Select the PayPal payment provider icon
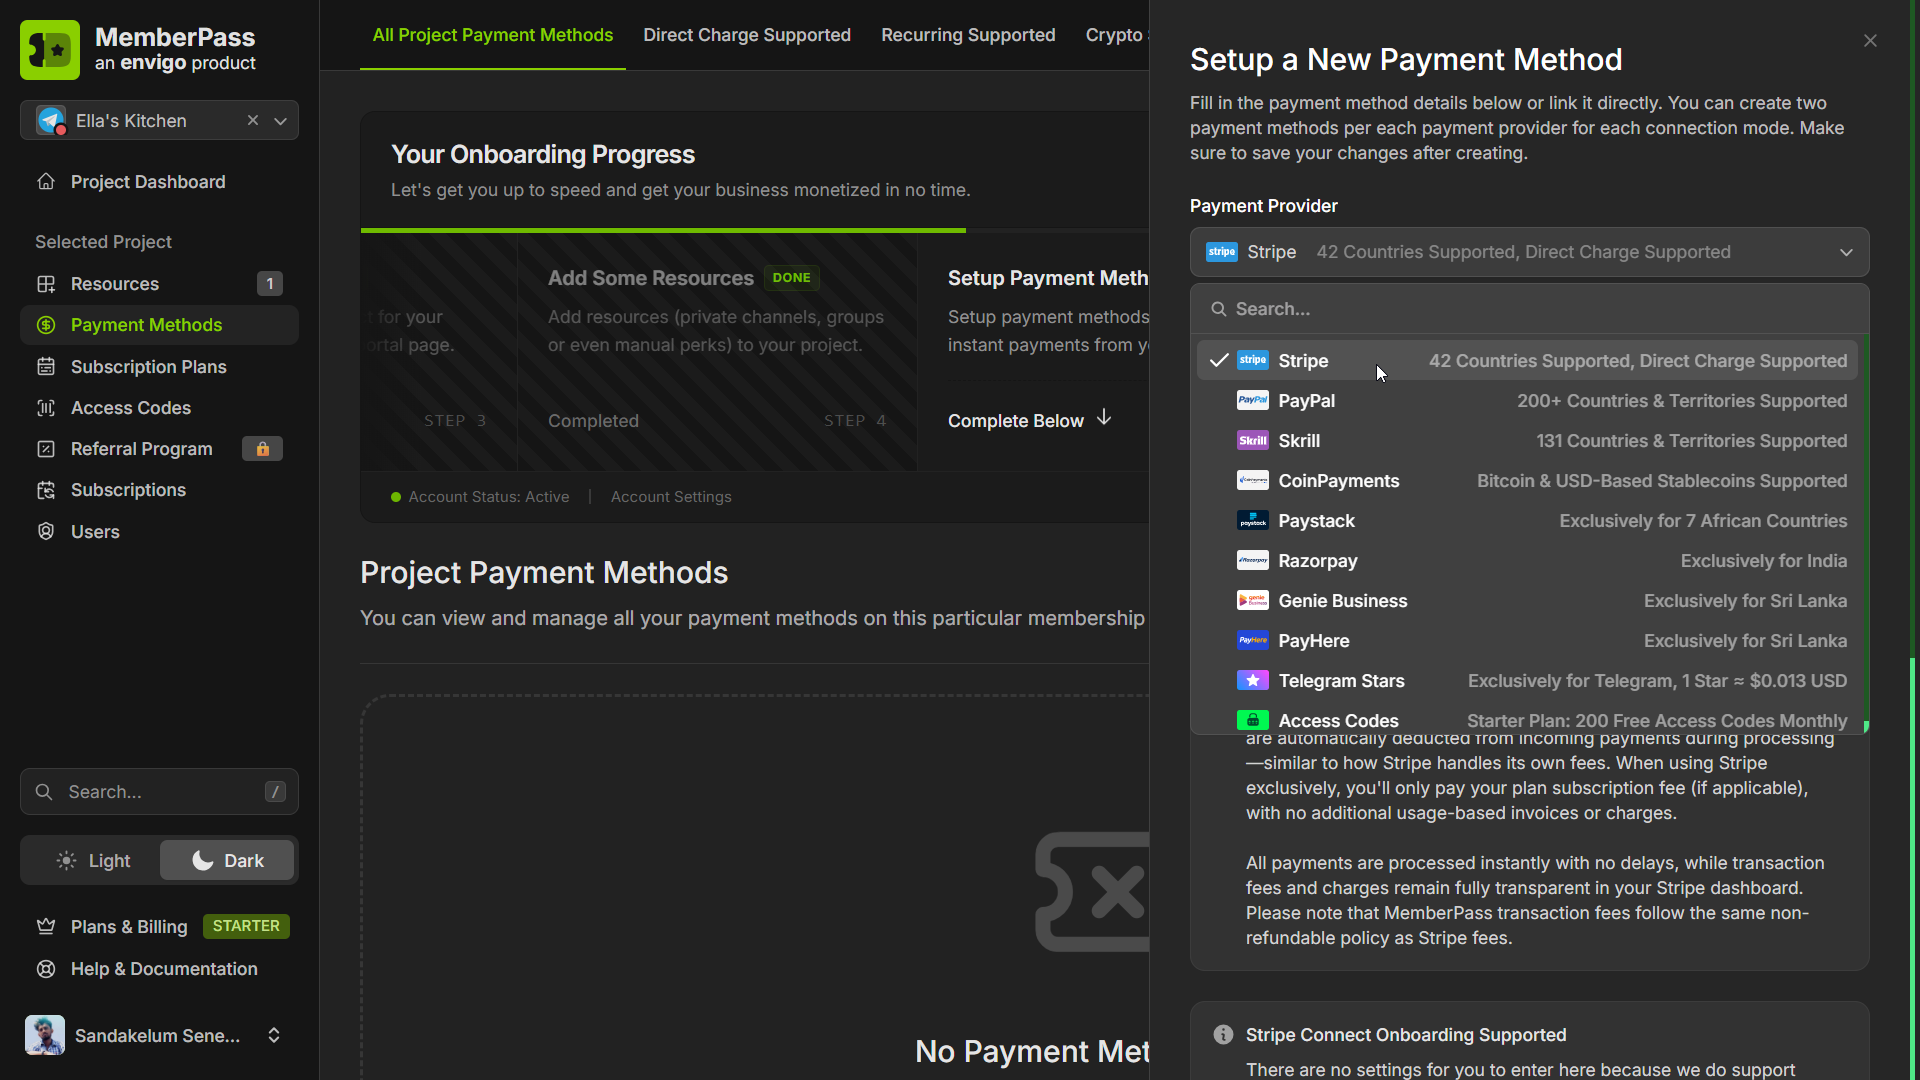The height and width of the screenshot is (1080, 1920). pyautogui.click(x=1252, y=400)
